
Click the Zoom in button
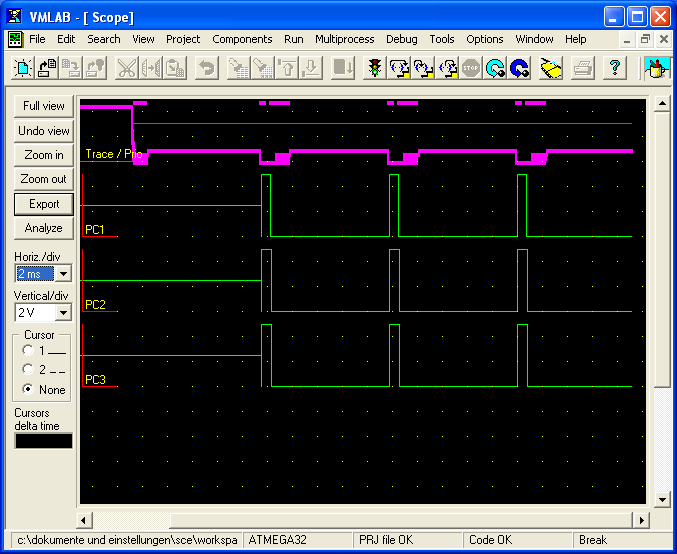tap(44, 155)
